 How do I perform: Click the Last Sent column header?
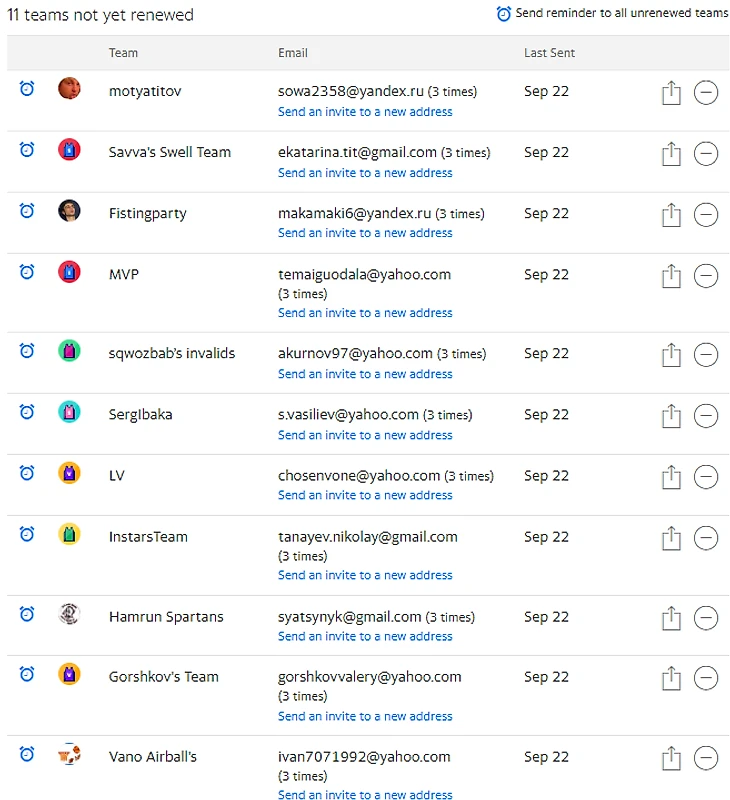(x=549, y=53)
